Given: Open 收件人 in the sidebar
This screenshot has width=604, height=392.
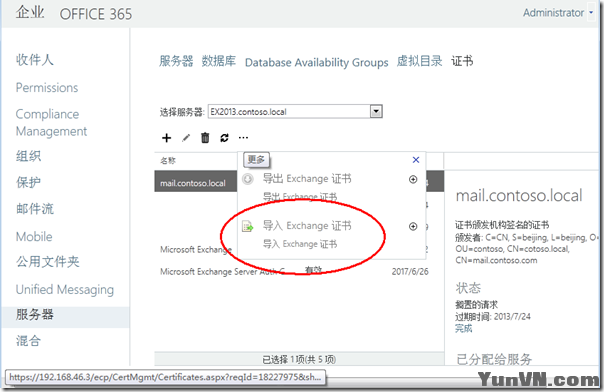Looking at the screenshot, I should 35,60.
